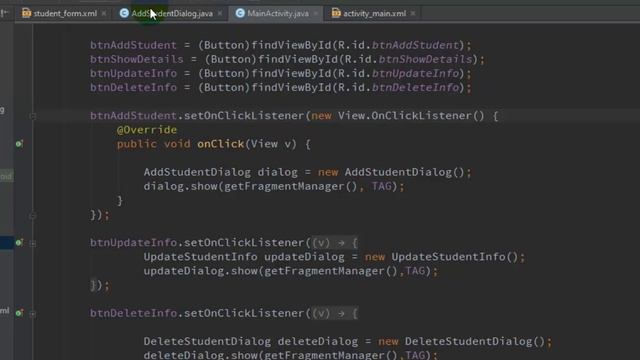Expand the folded btnUpdateInfo lambda block
Image resolution: width=640 pixels, height=360 pixels.
tap(33, 243)
